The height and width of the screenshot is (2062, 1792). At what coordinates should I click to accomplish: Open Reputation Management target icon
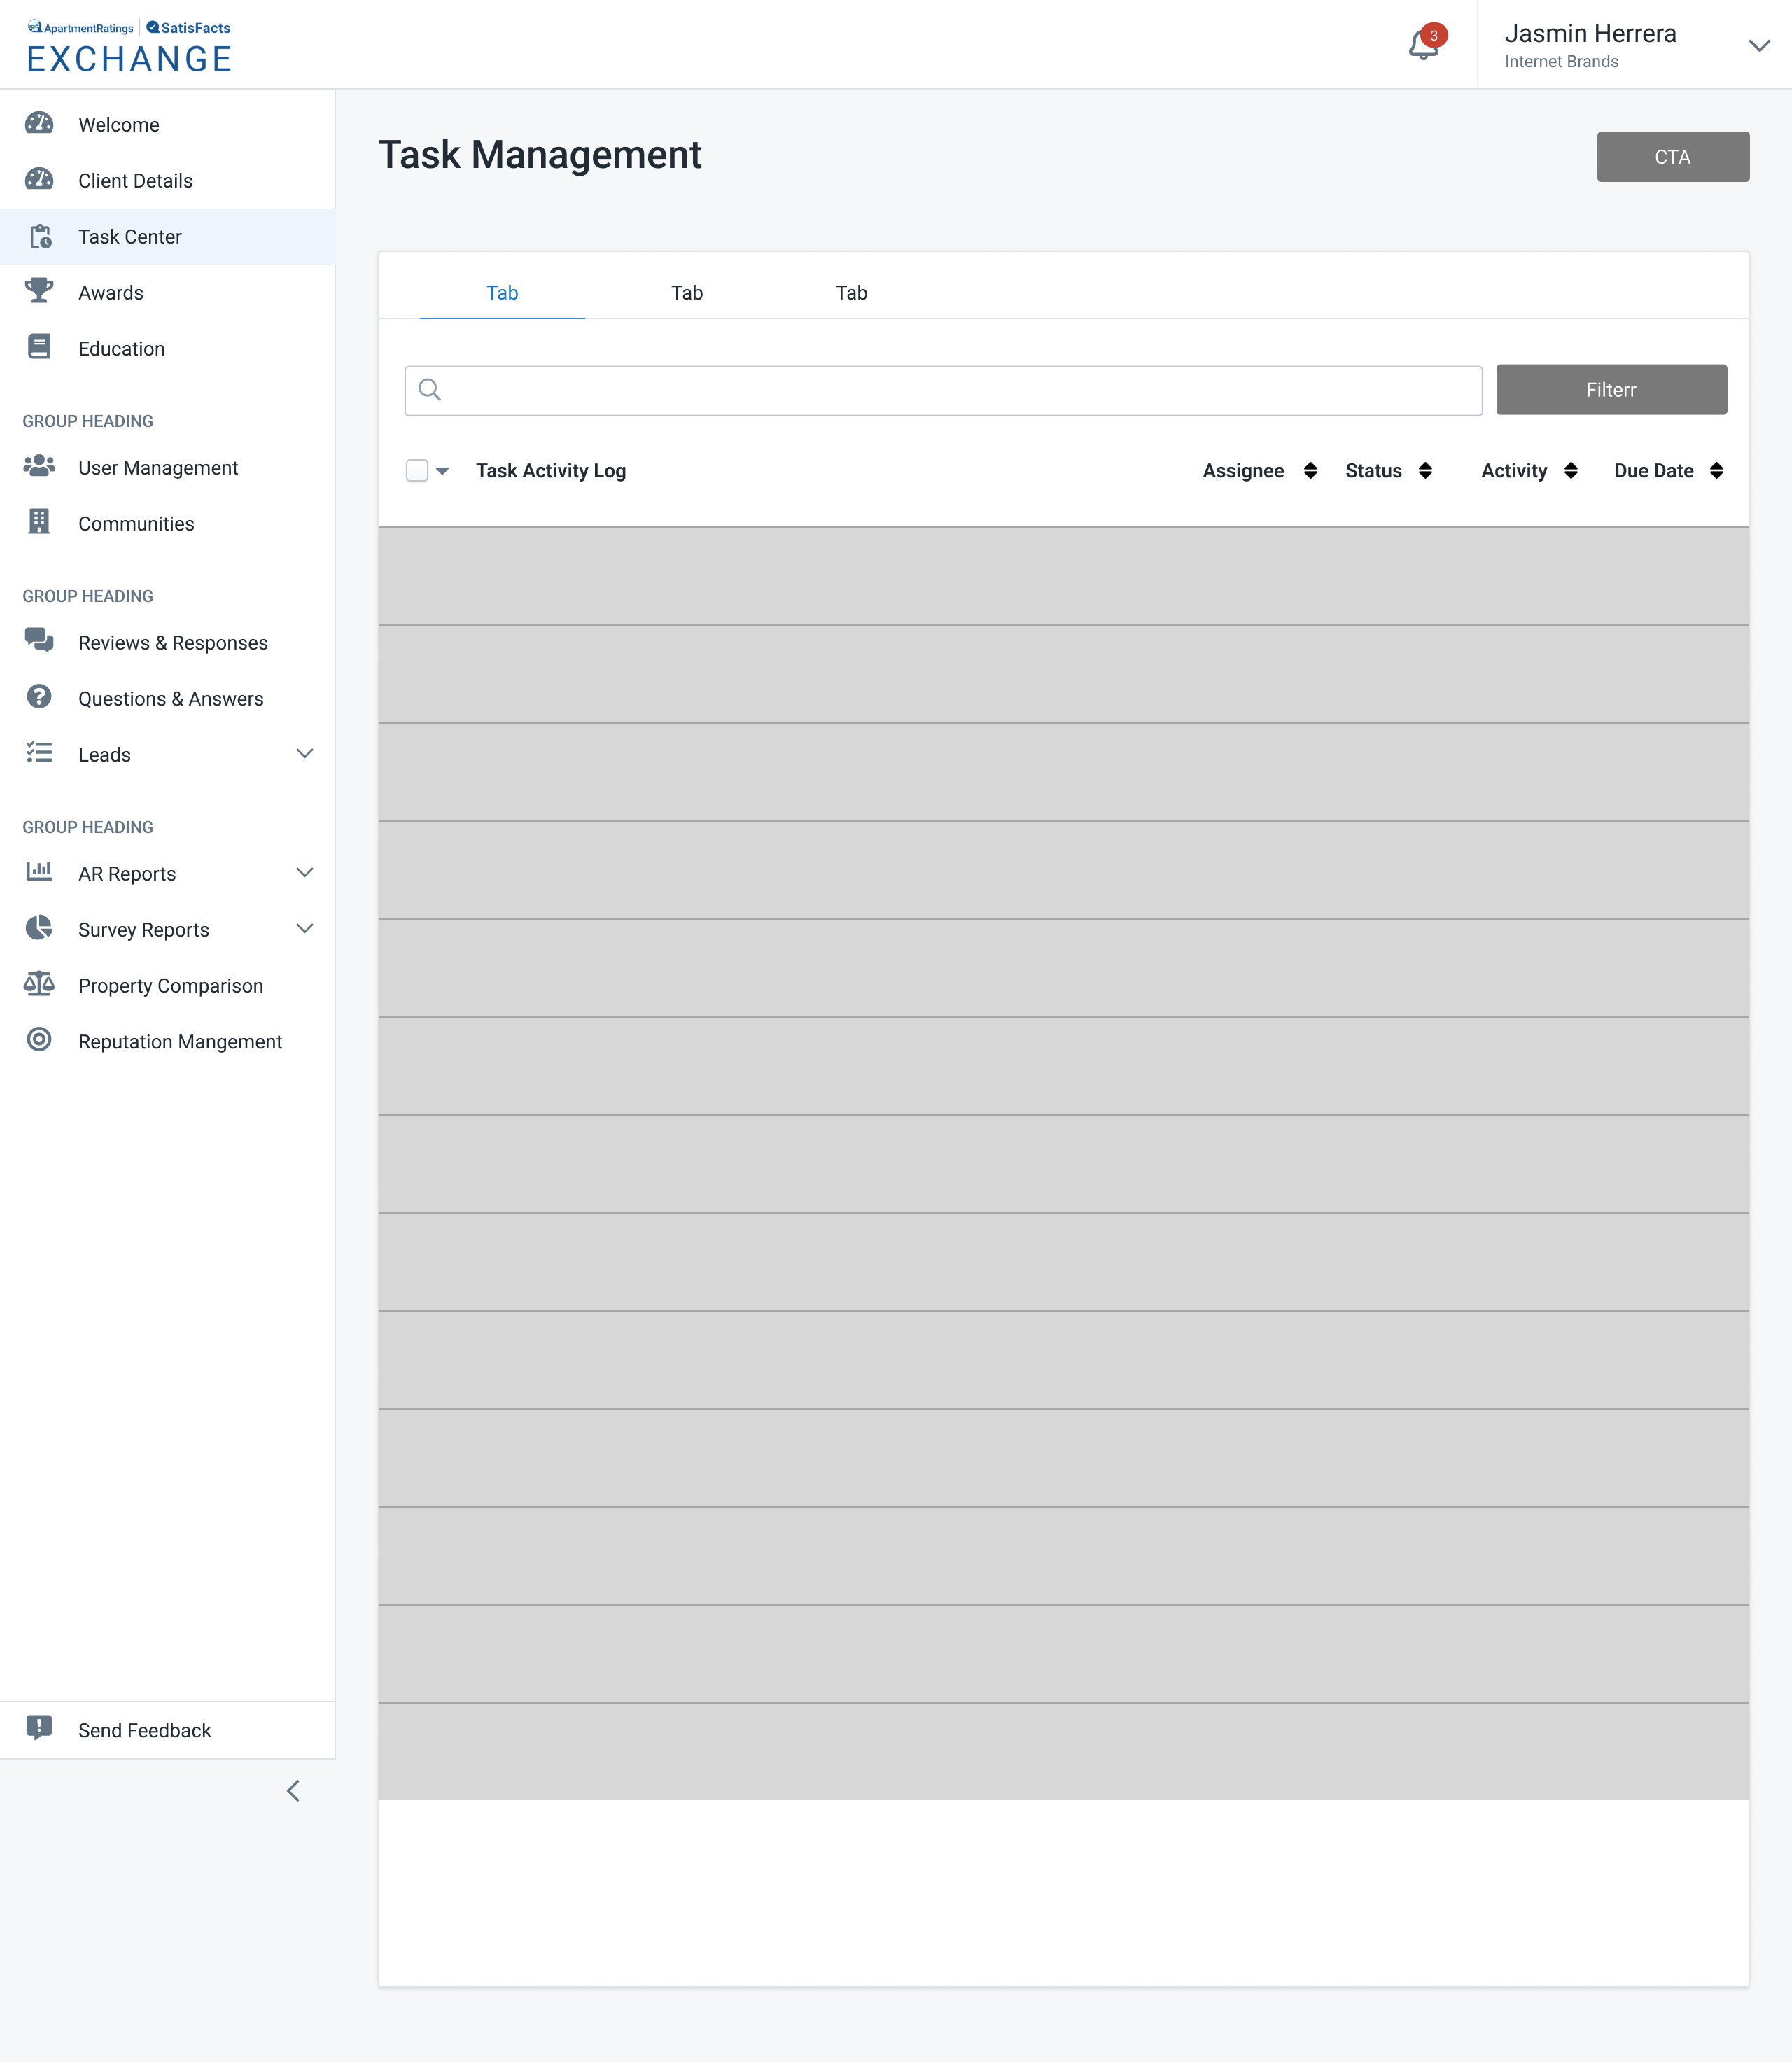click(38, 1040)
